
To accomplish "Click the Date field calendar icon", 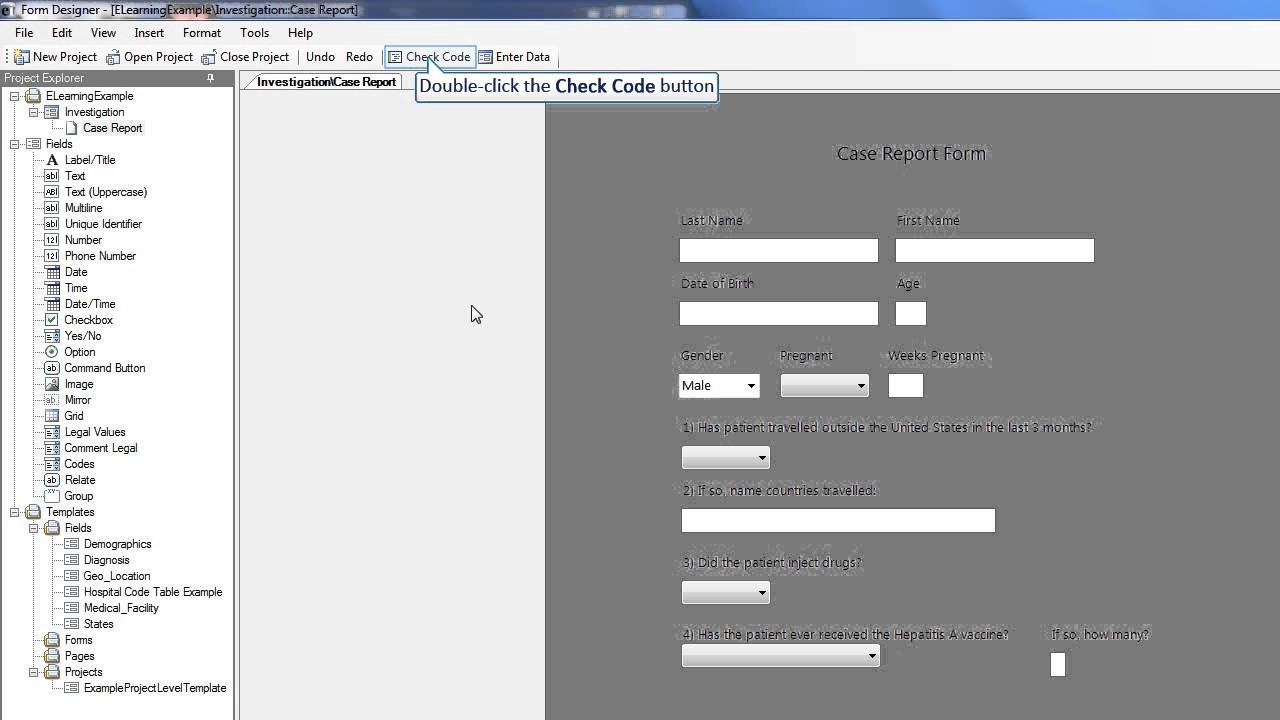I will pyautogui.click(x=52, y=272).
